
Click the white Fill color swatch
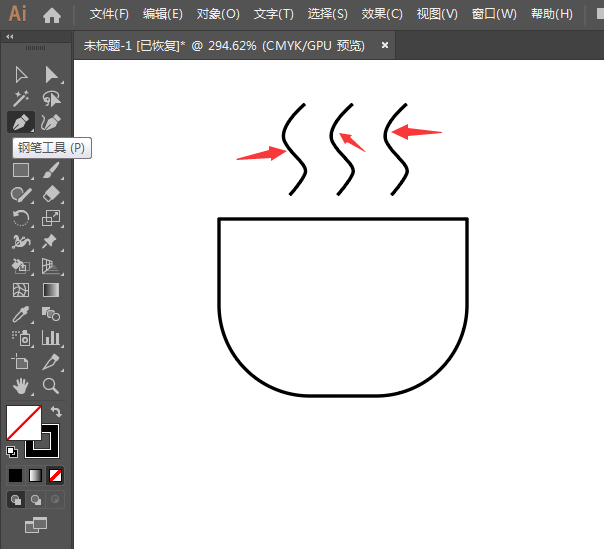[22, 421]
